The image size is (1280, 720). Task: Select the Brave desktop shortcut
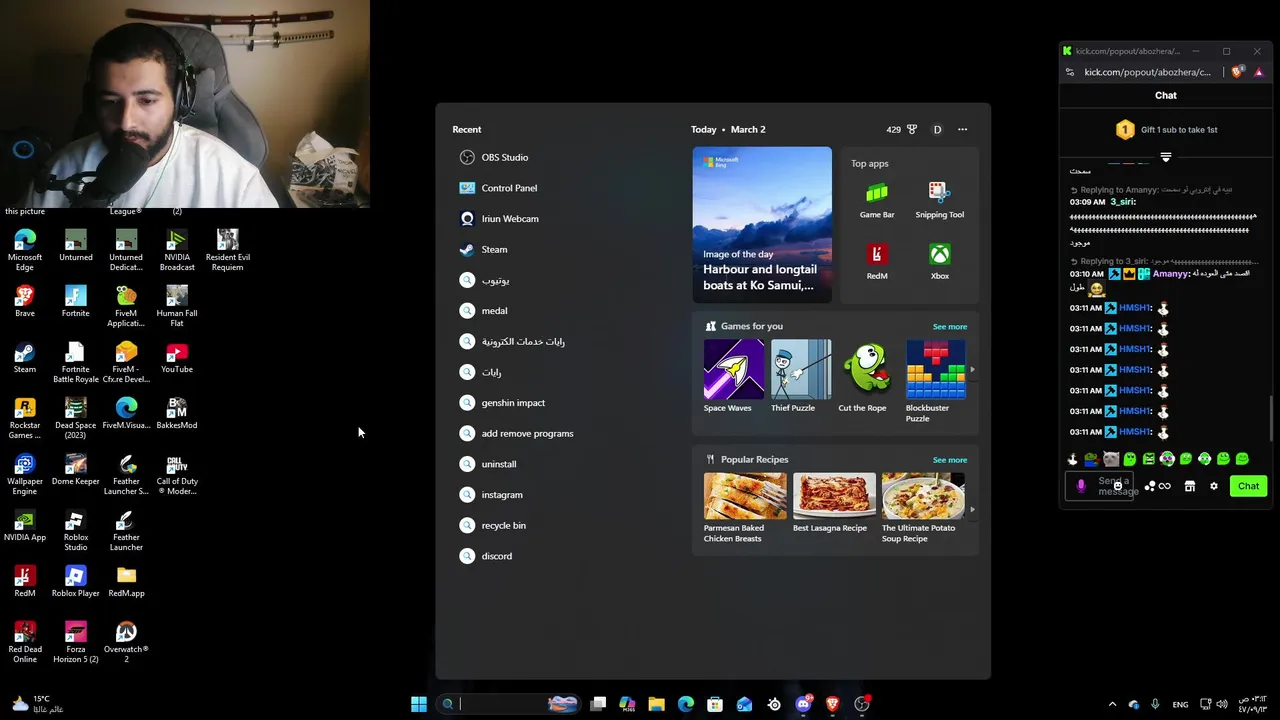tap(25, 301)
